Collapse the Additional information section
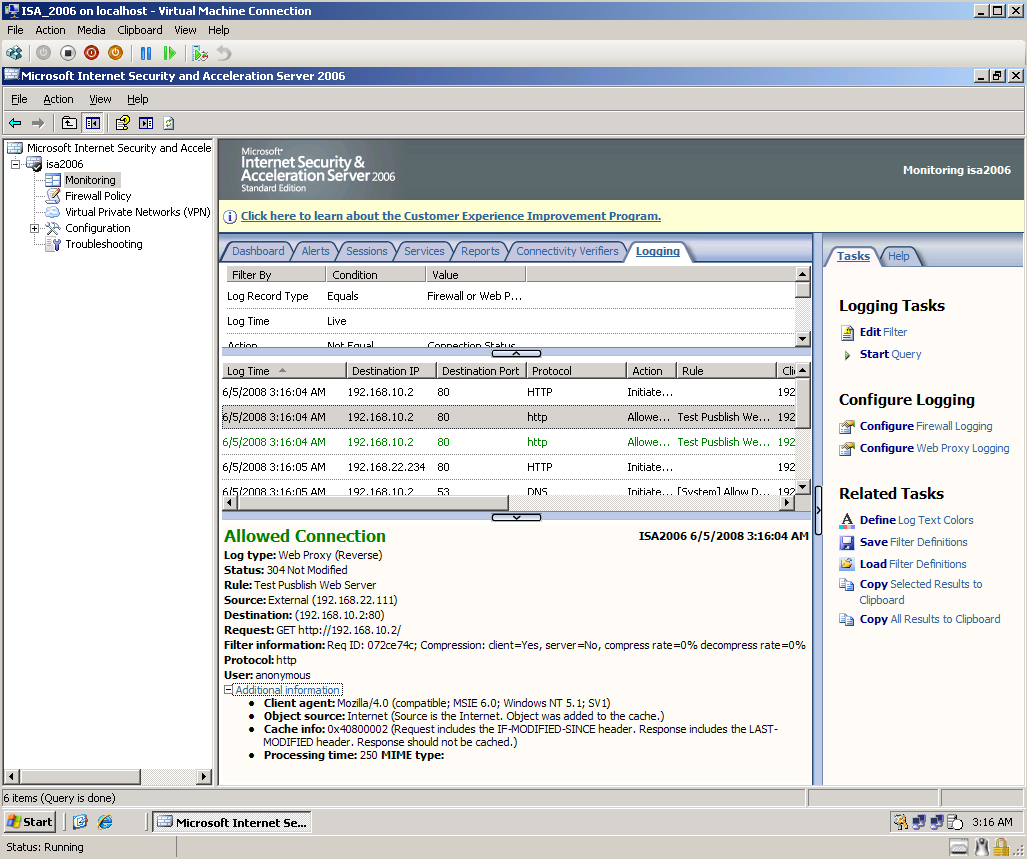This screenshot has width=1027, height=859. 228,689
